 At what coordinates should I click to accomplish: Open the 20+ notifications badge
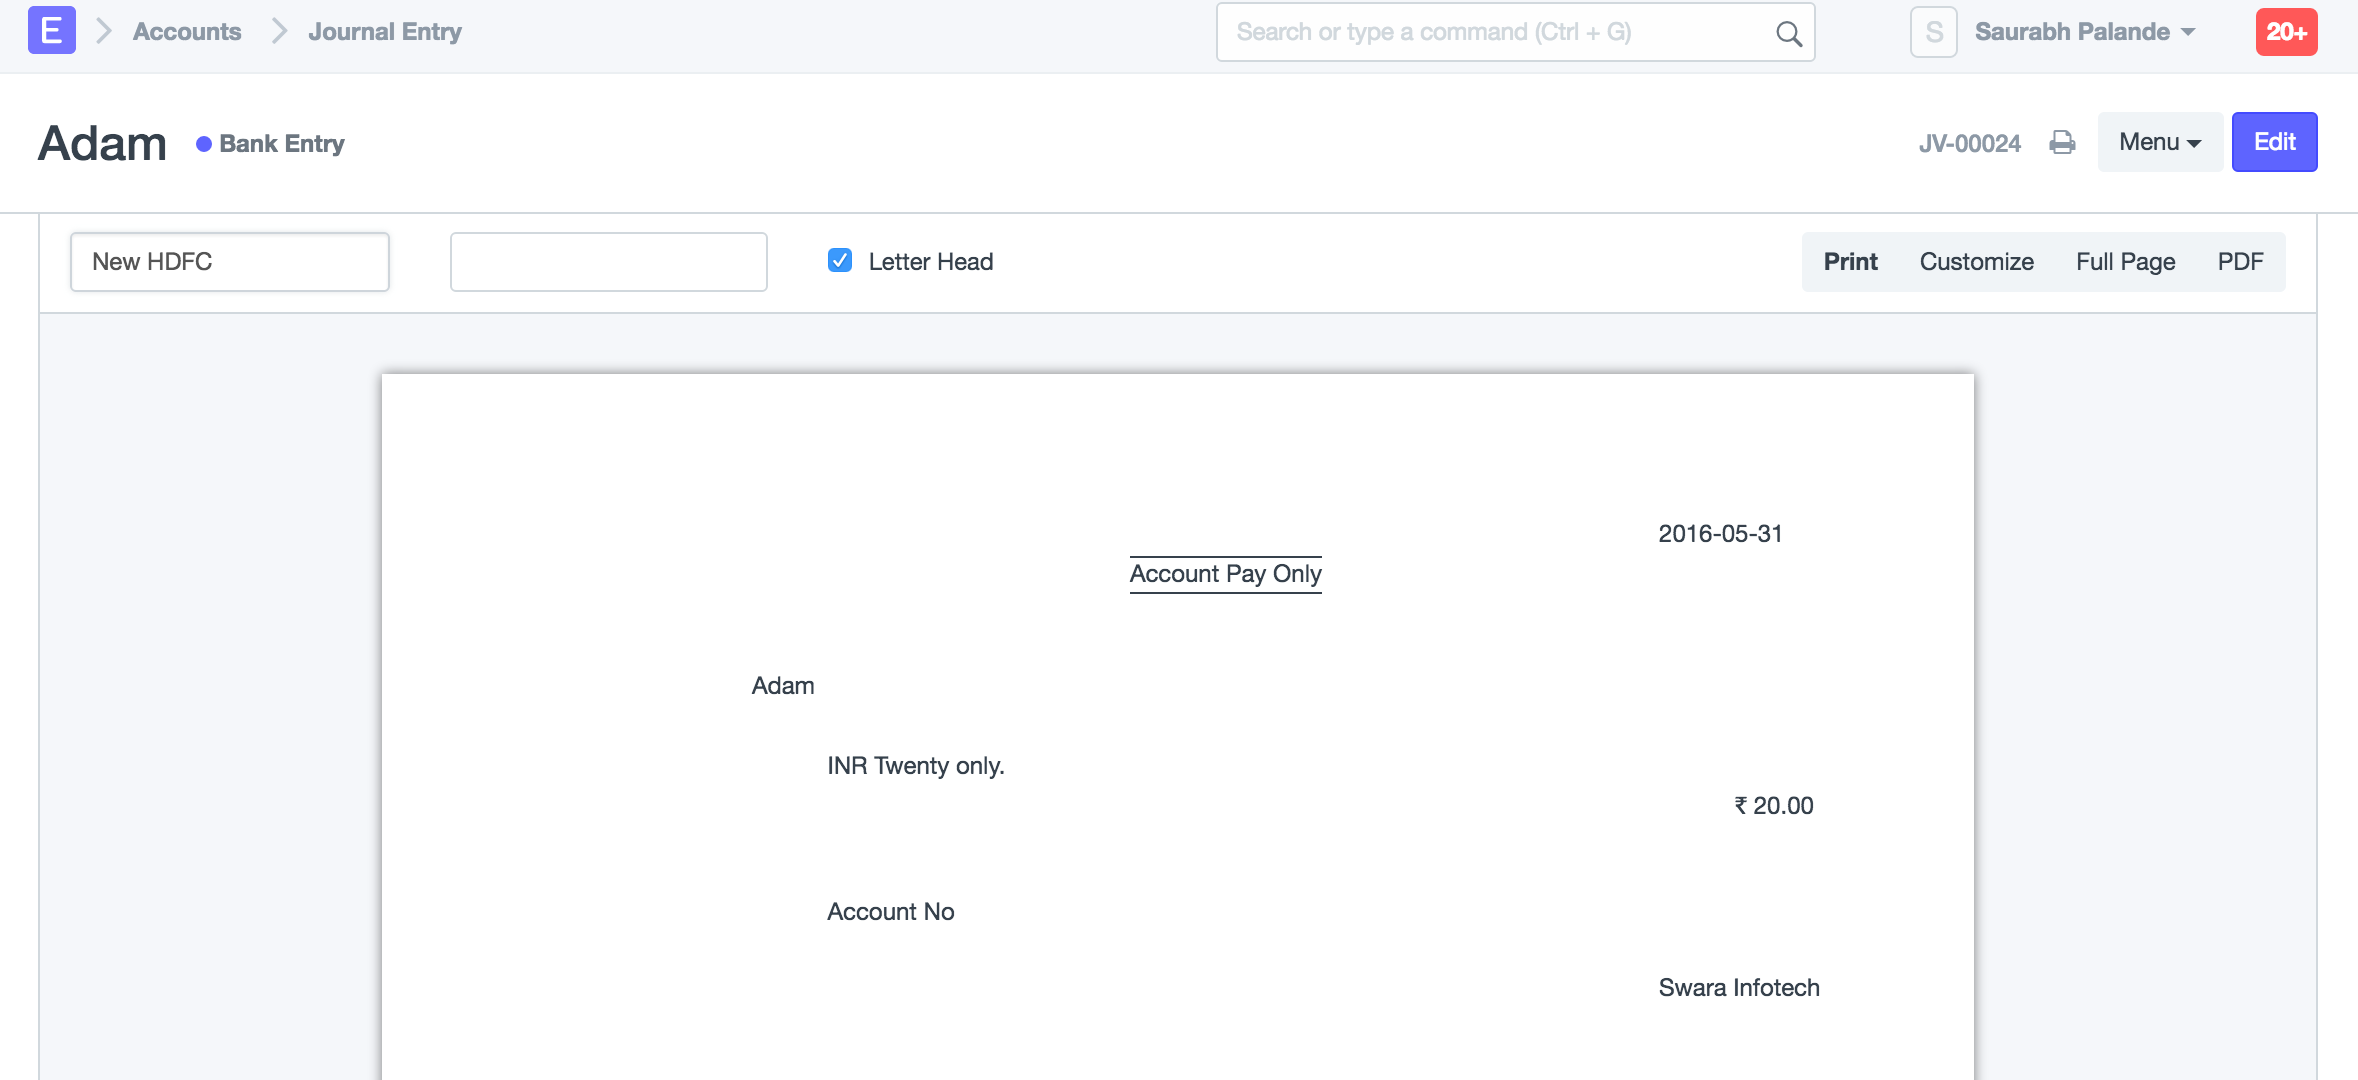click(x=2286, y=32)
